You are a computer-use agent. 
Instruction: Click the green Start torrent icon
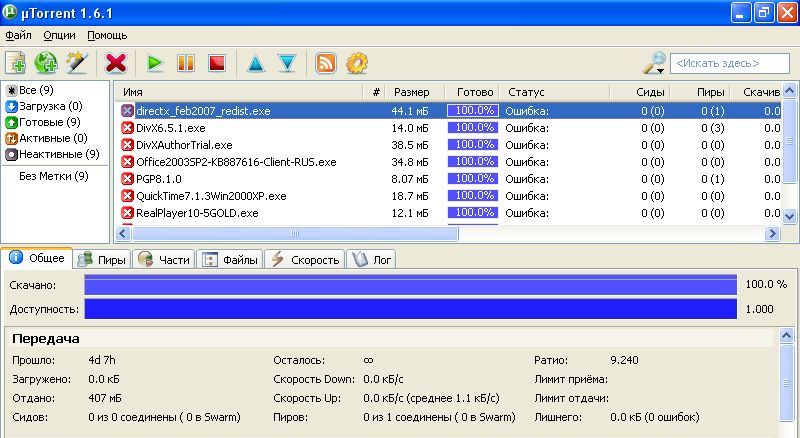click(x=155, y=63)
